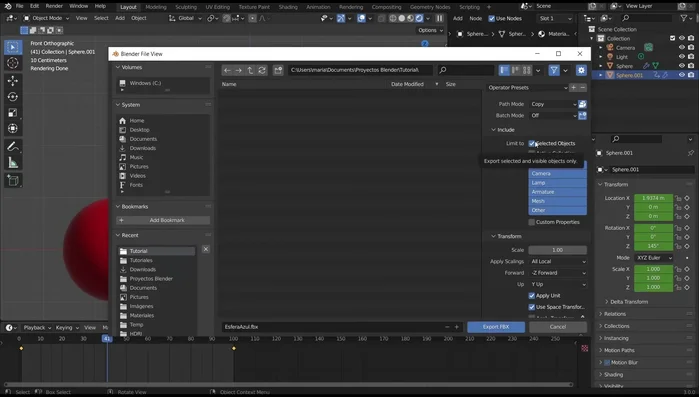Screen dimensions: 699x397
Task: Enable rendered viewport shading mode
Action: (419, 18)
